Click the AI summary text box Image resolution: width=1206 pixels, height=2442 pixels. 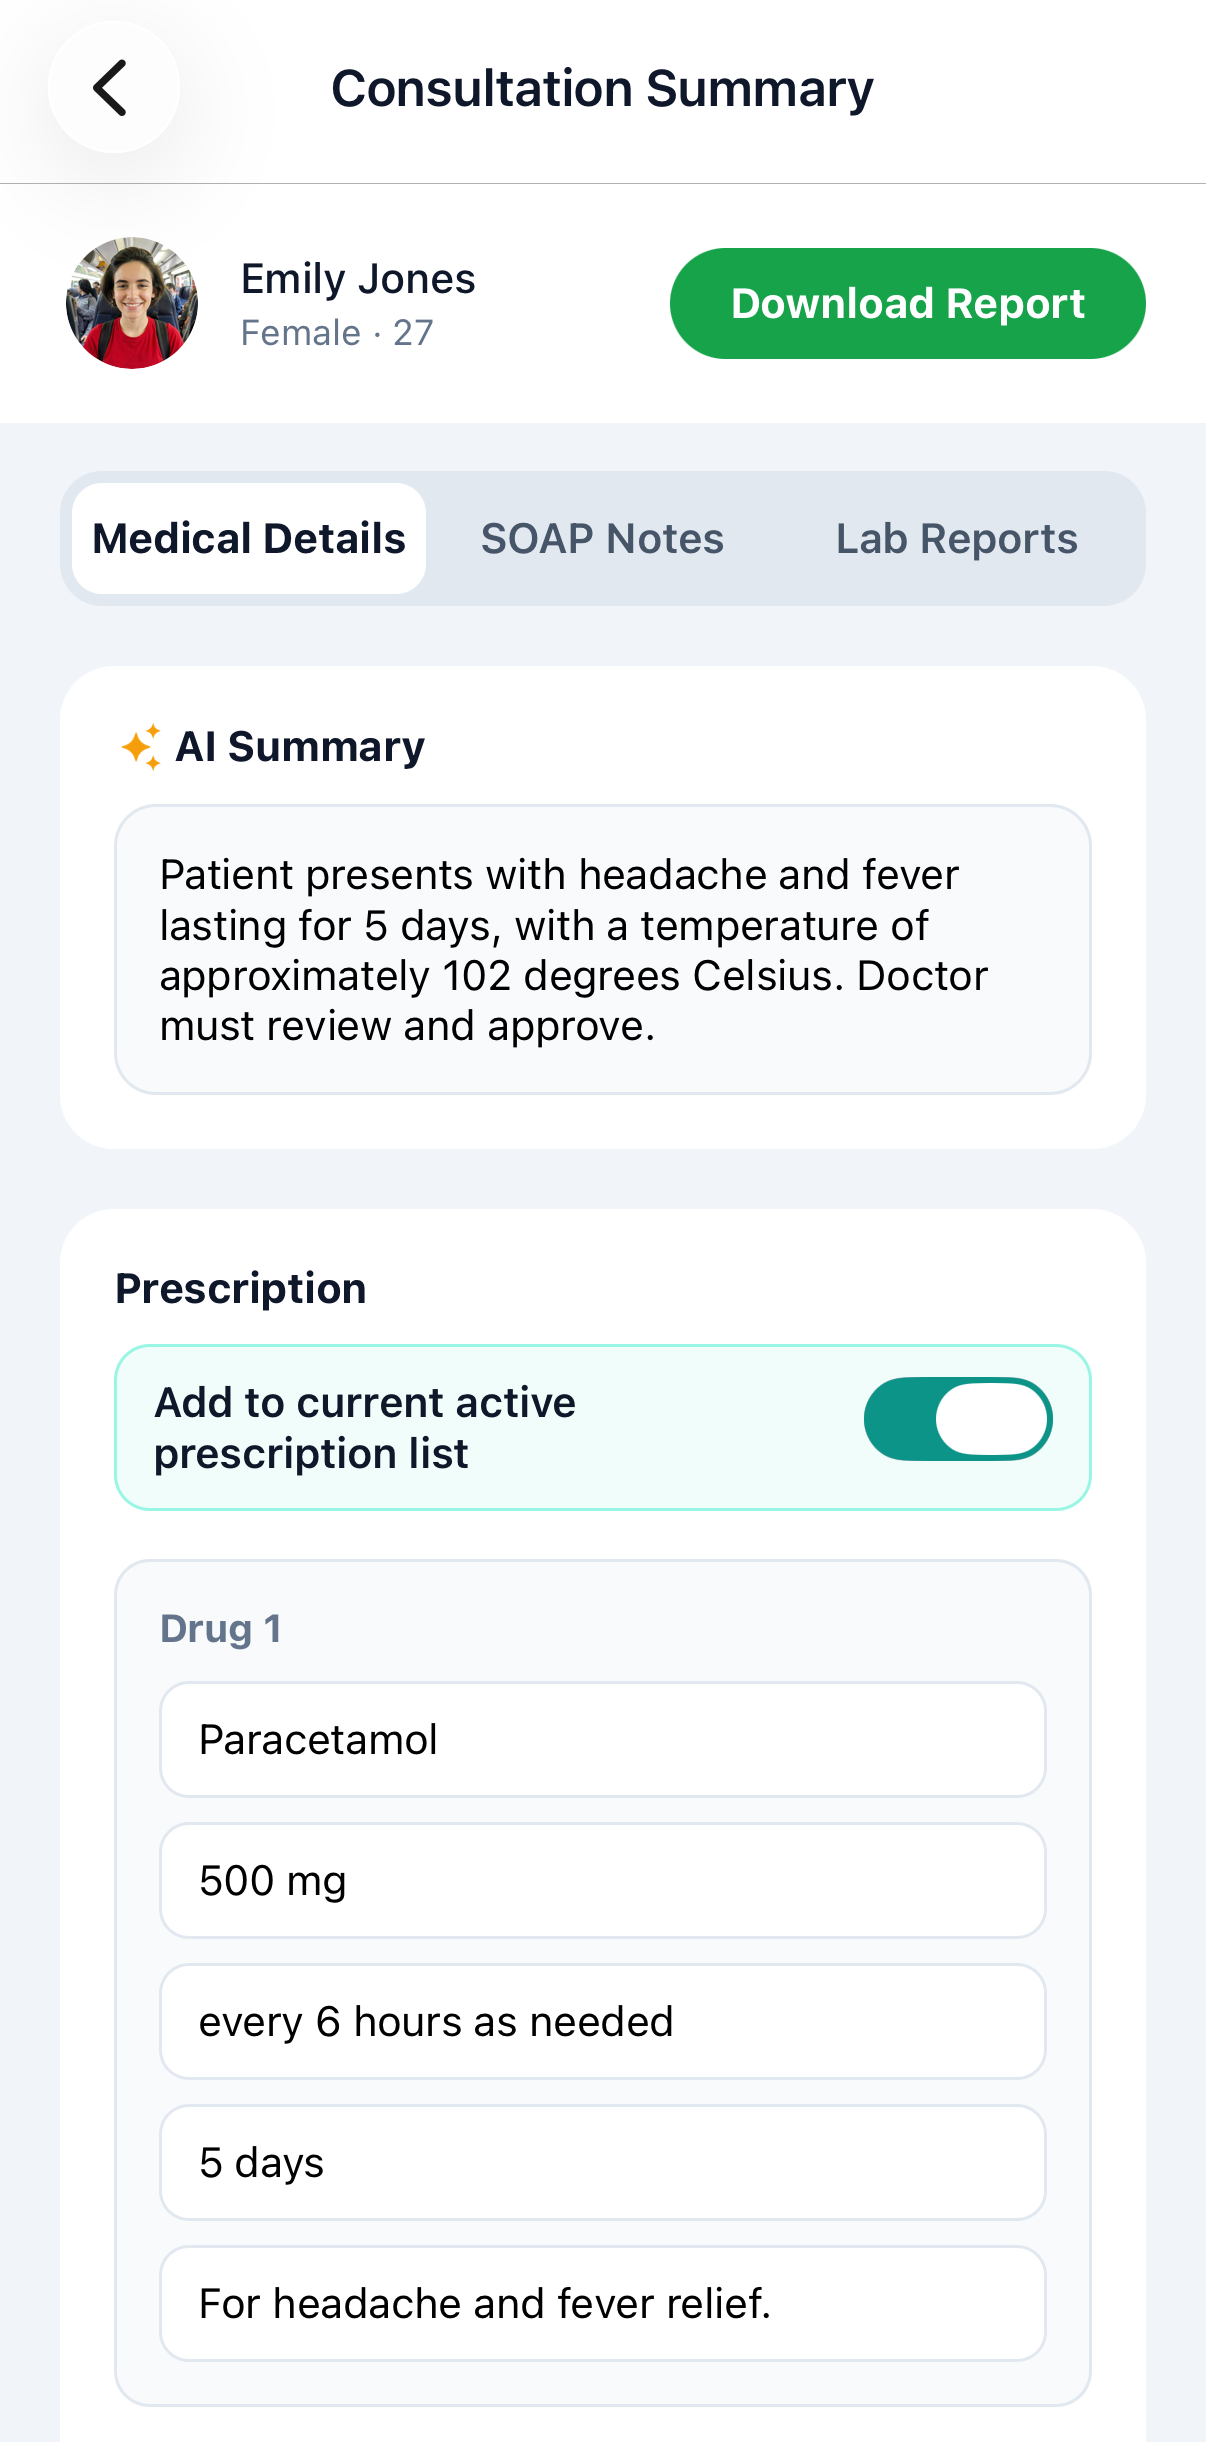pos(602,949)
